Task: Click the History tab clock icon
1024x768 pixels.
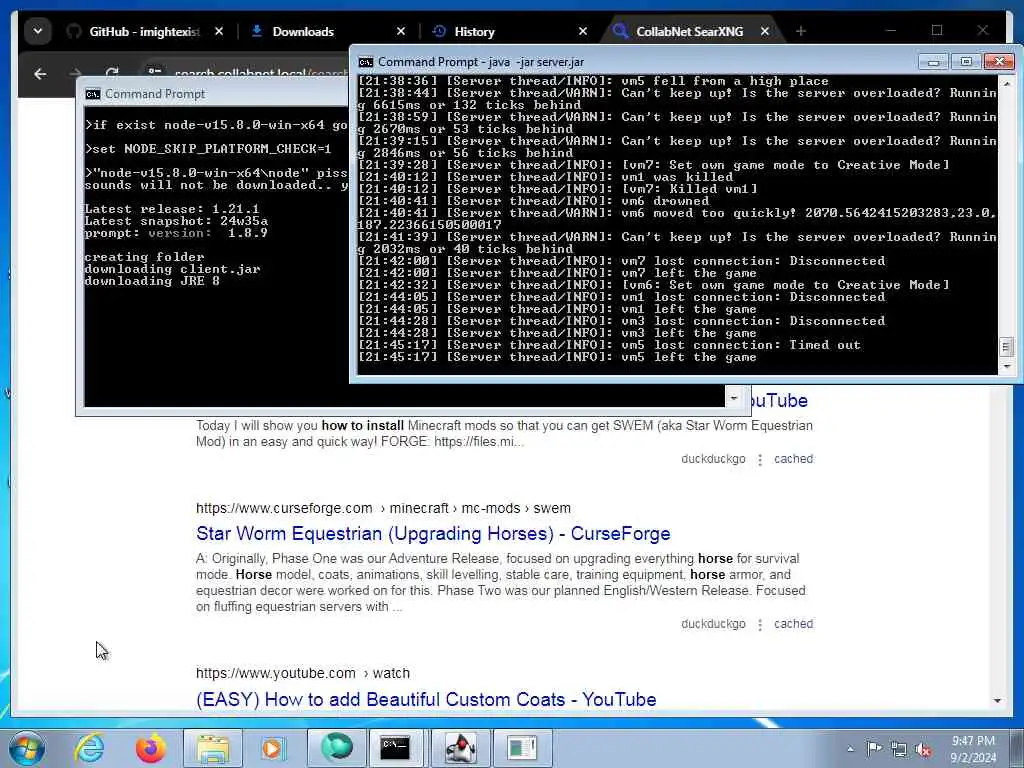Action: click(439, 31)
